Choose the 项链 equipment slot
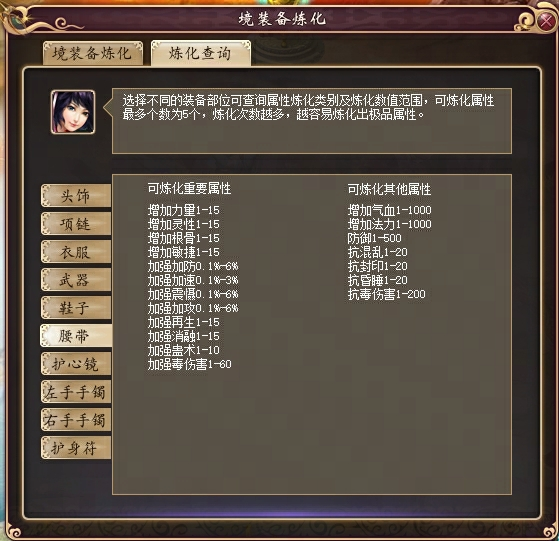The height and width of the screenshot is (541, 559). (x=76, y=224)
